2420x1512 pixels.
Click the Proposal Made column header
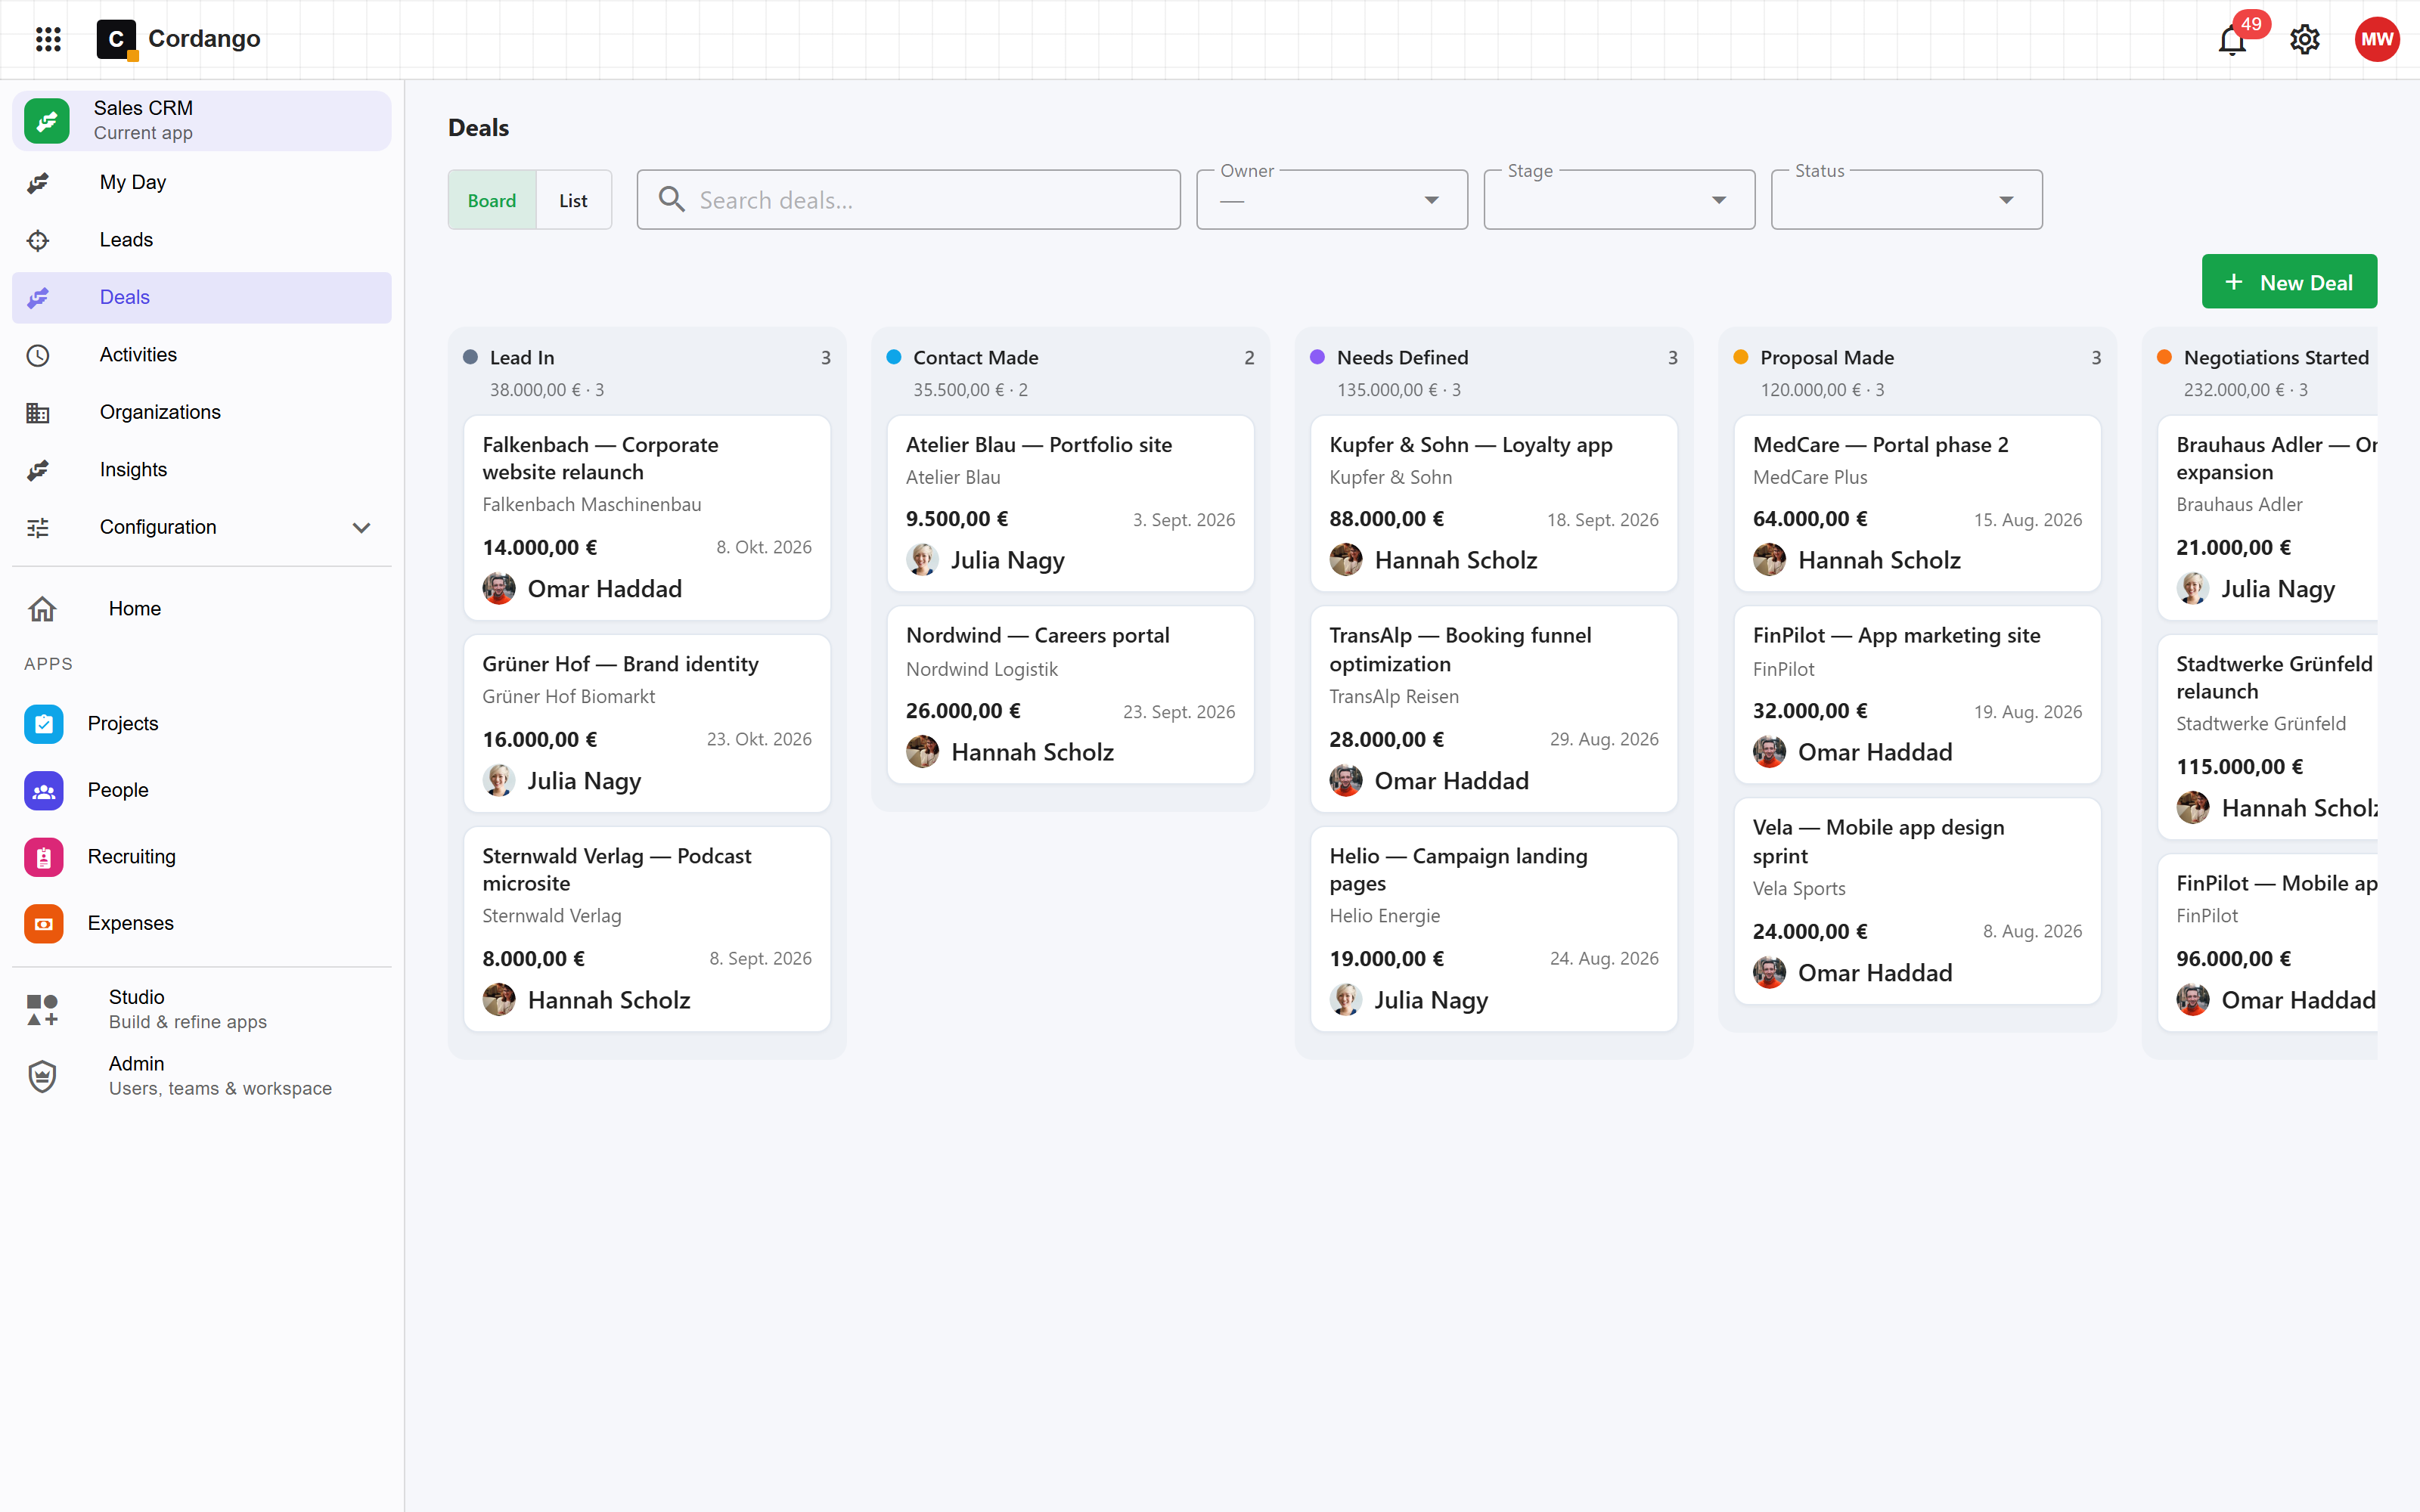pyautogui.click(x=1917, y=372)
